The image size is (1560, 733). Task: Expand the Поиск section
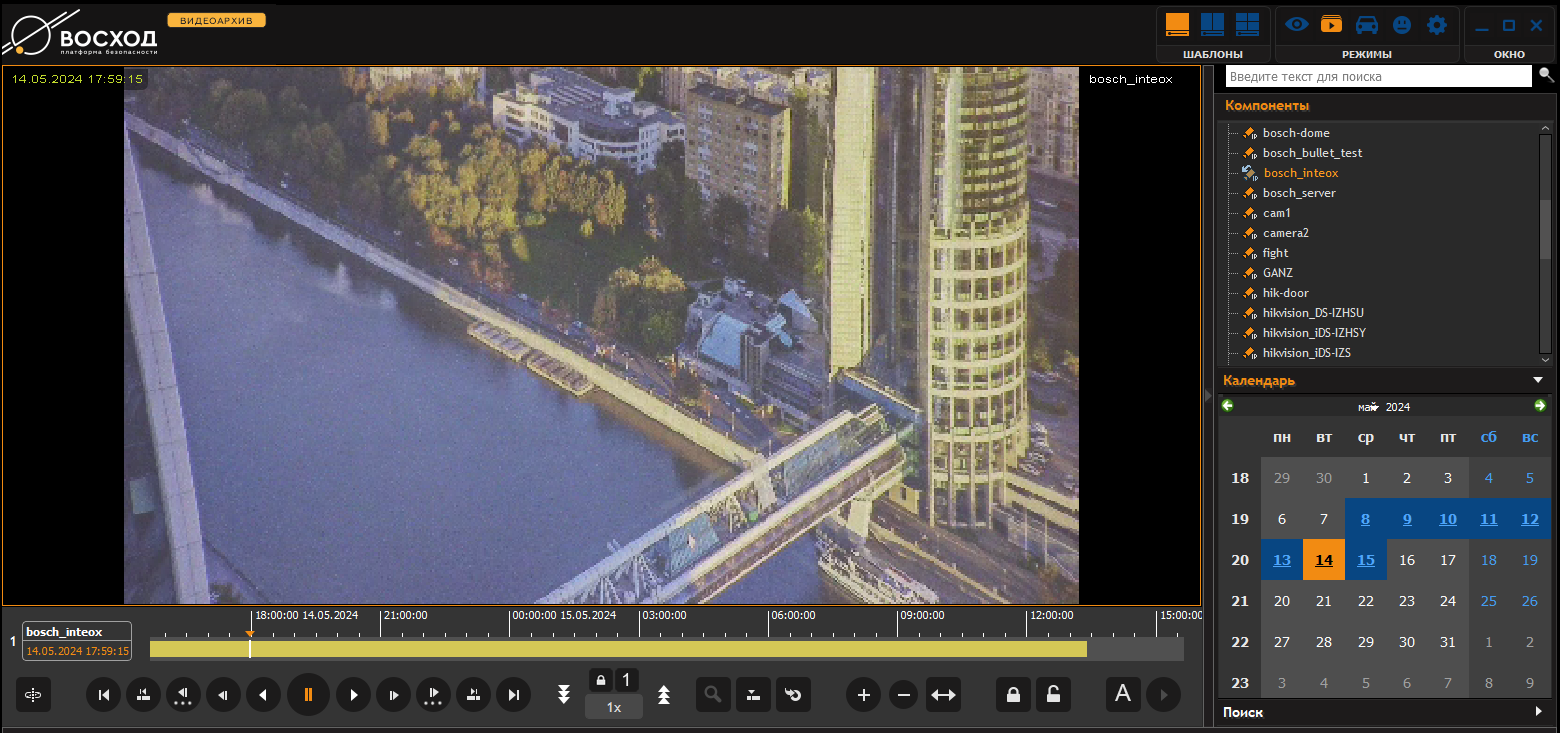1538,712
